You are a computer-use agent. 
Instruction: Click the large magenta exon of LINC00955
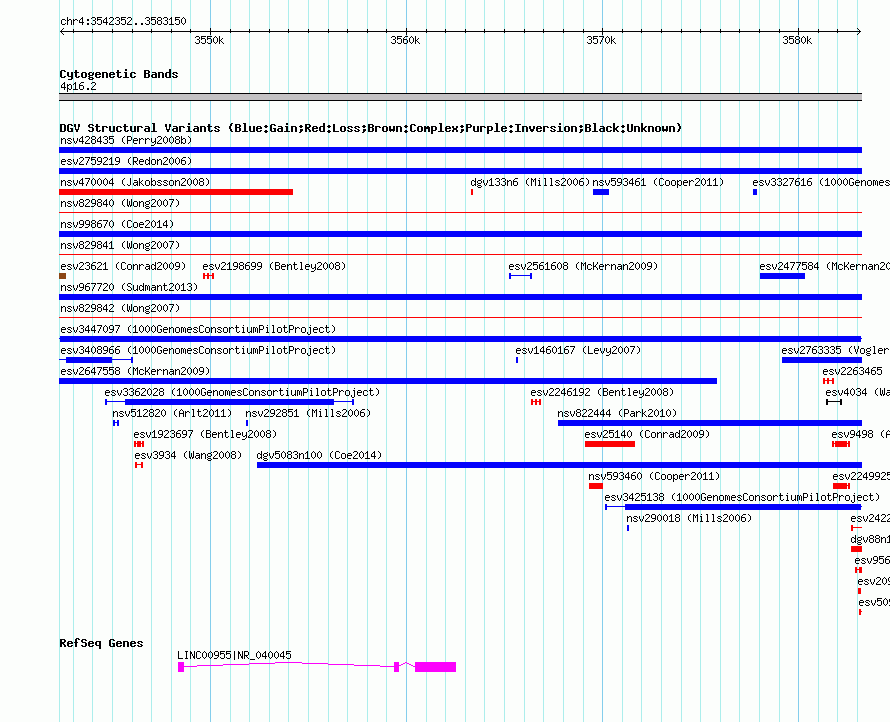pyautogui.click(x=435, y=667)
